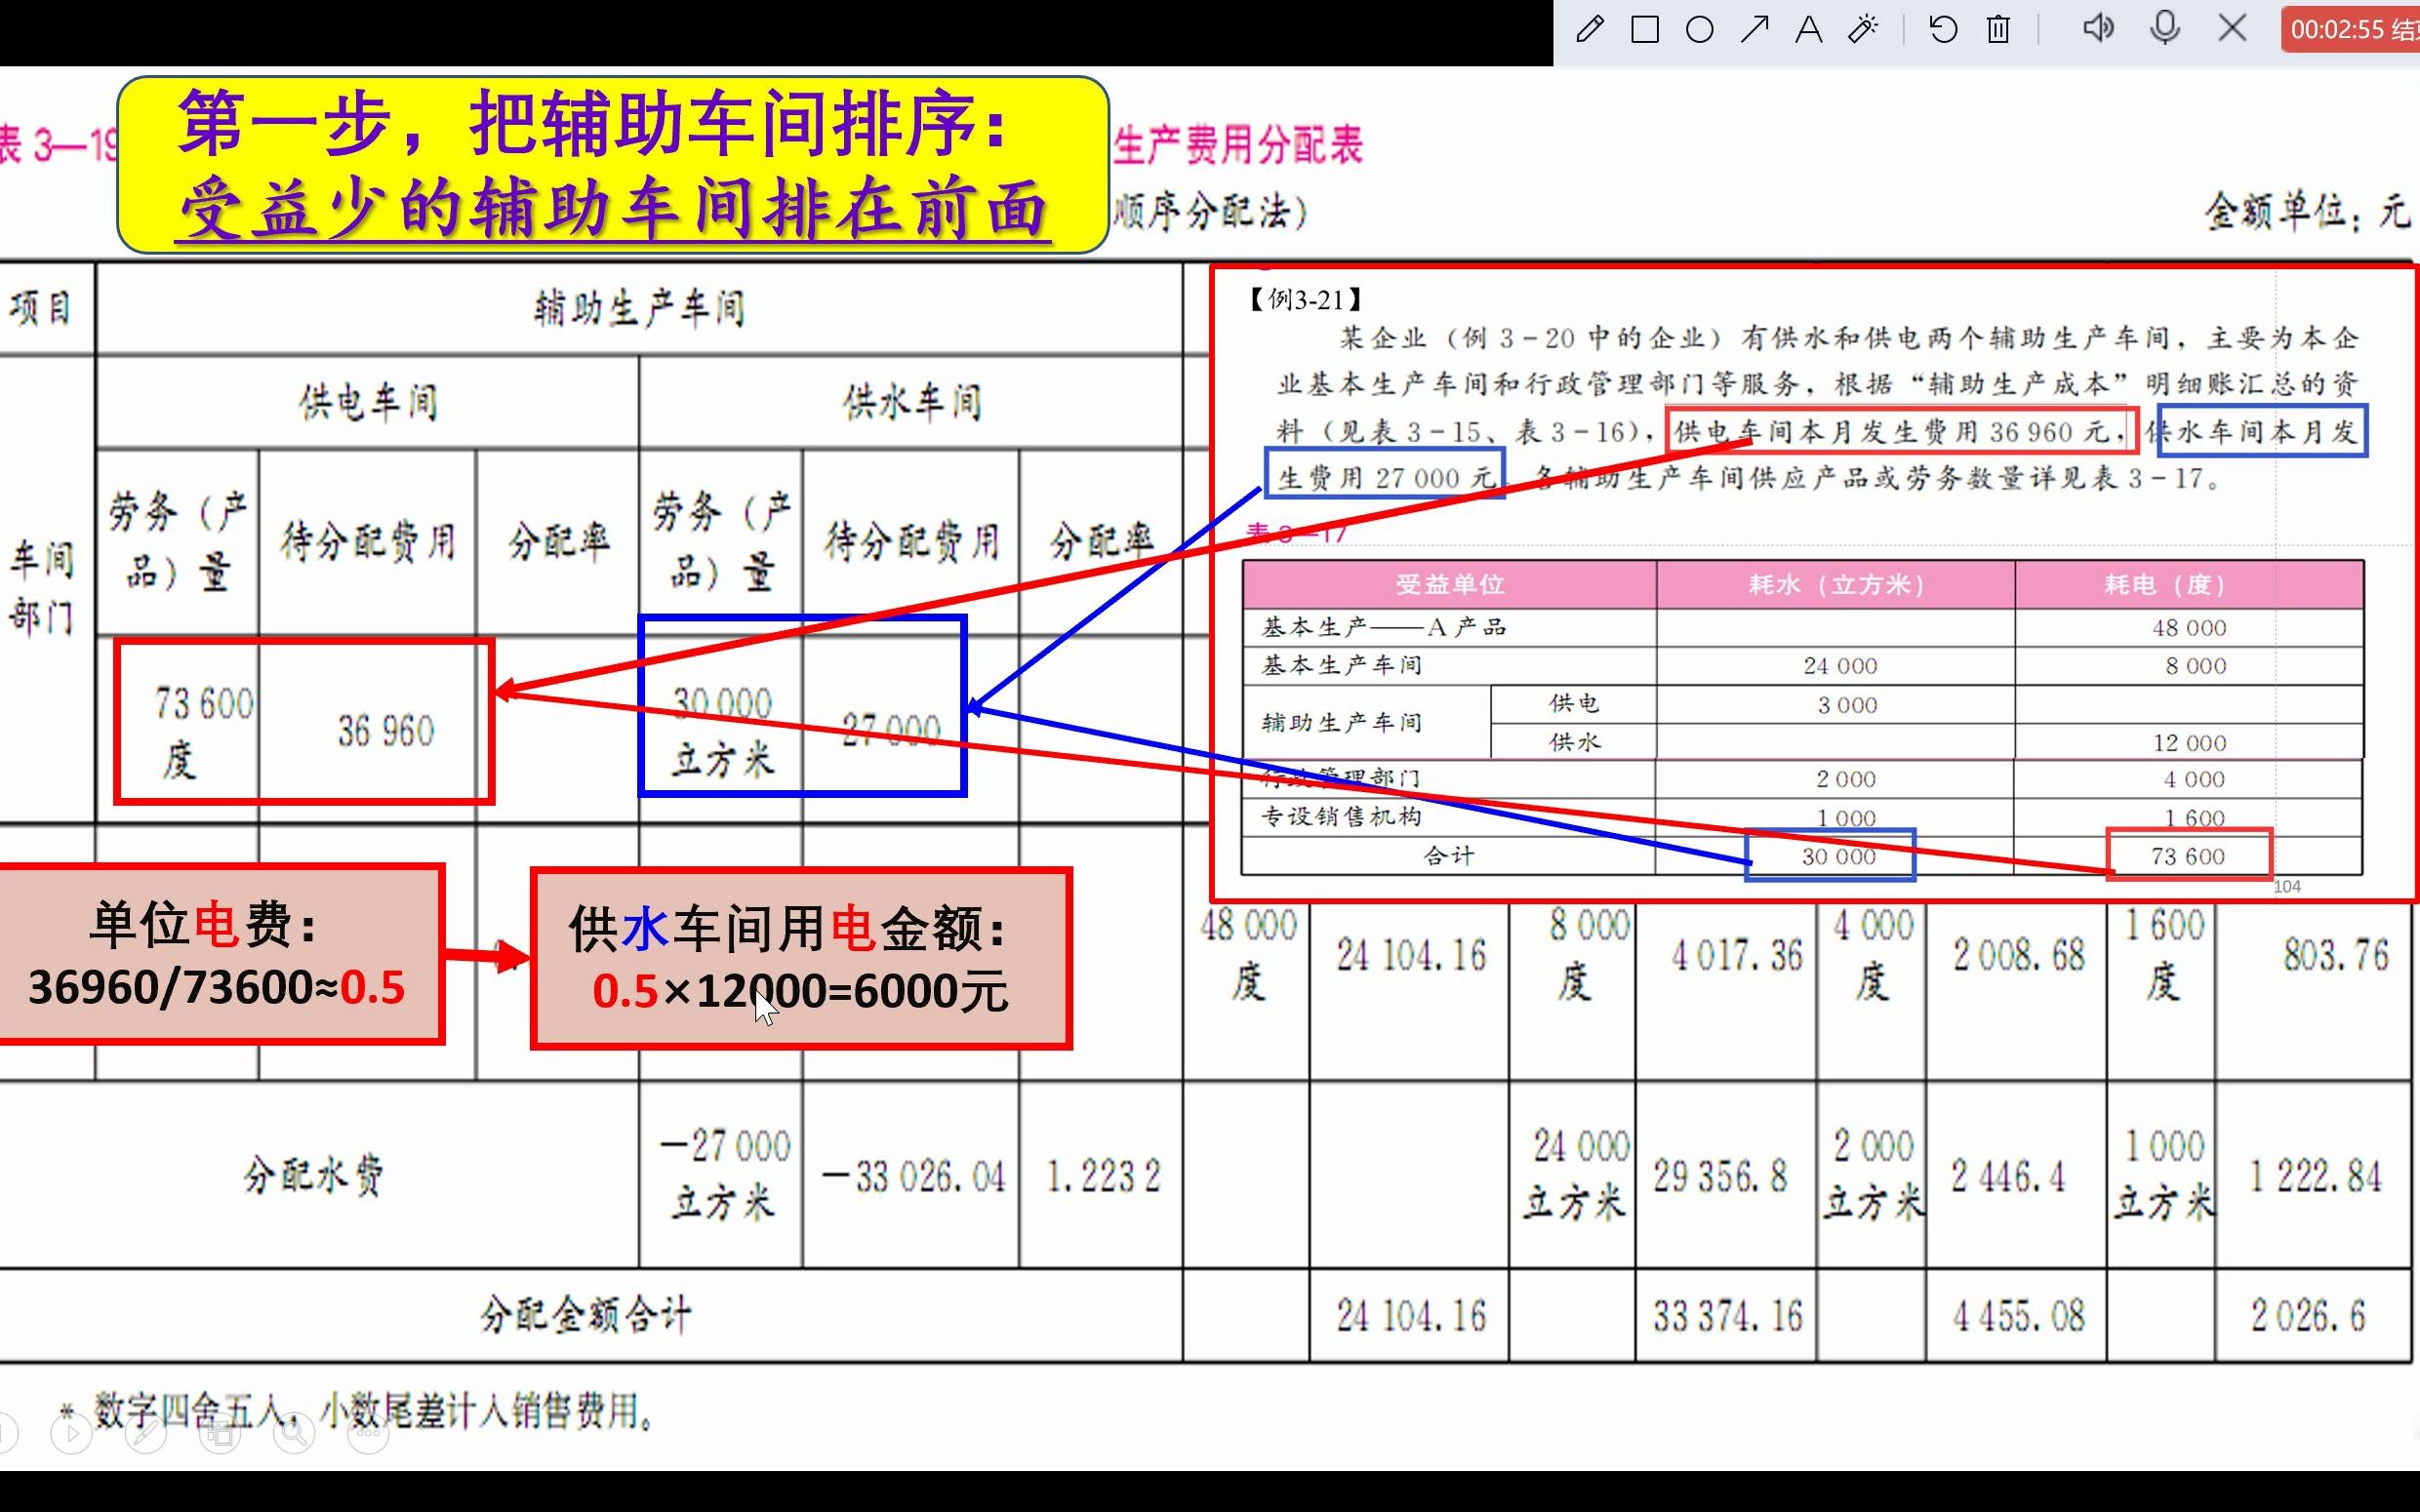Click the 供电车间 column header
This screenshot has height=1512, width=2420.
[x=368, y=402]
